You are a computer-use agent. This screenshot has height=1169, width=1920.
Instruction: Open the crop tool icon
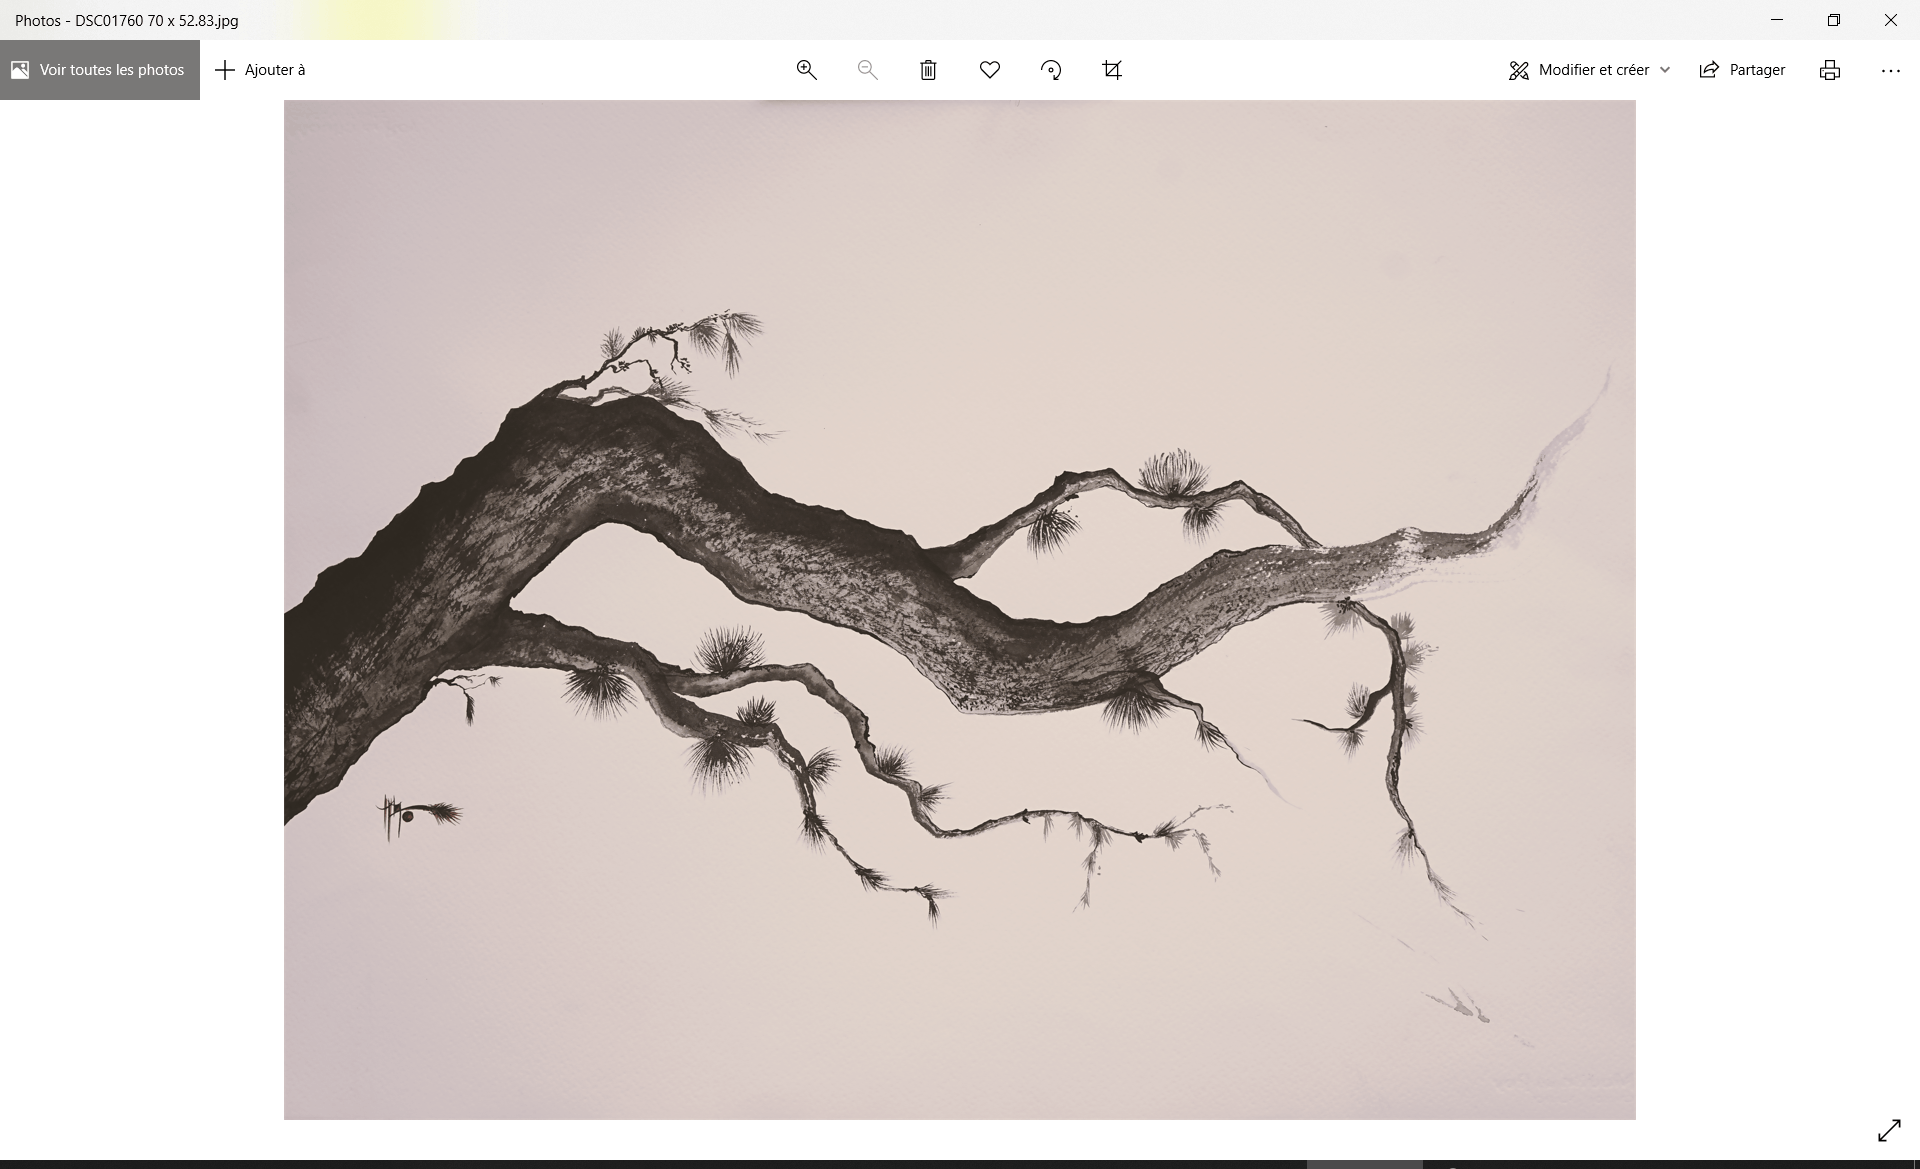point(1112,70)
